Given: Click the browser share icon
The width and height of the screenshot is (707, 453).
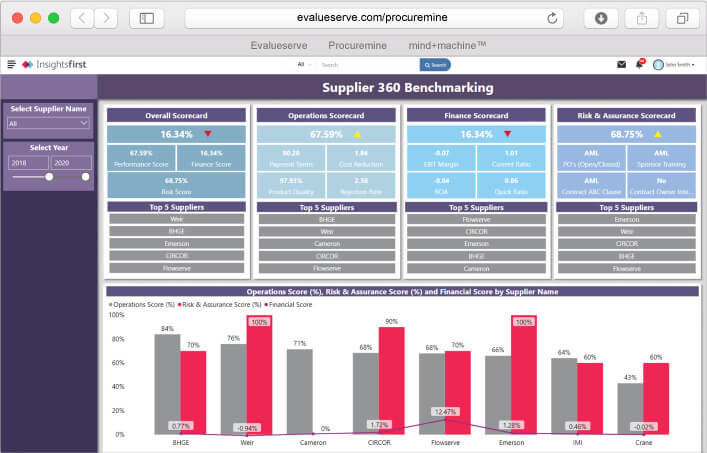Looking at the screenshot, I should (642, 18).
